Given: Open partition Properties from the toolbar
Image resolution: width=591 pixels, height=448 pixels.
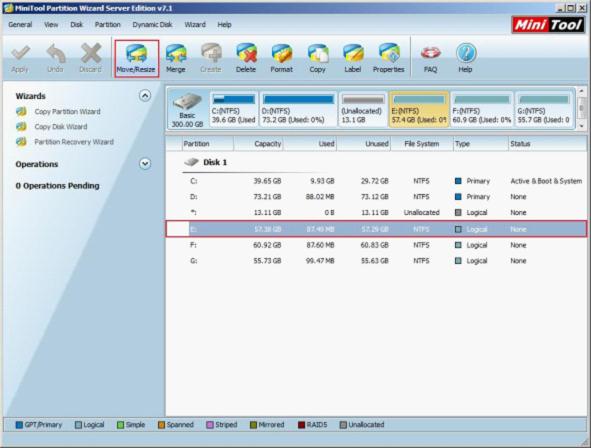Looking at the screenshot, I should coord(389,58).
